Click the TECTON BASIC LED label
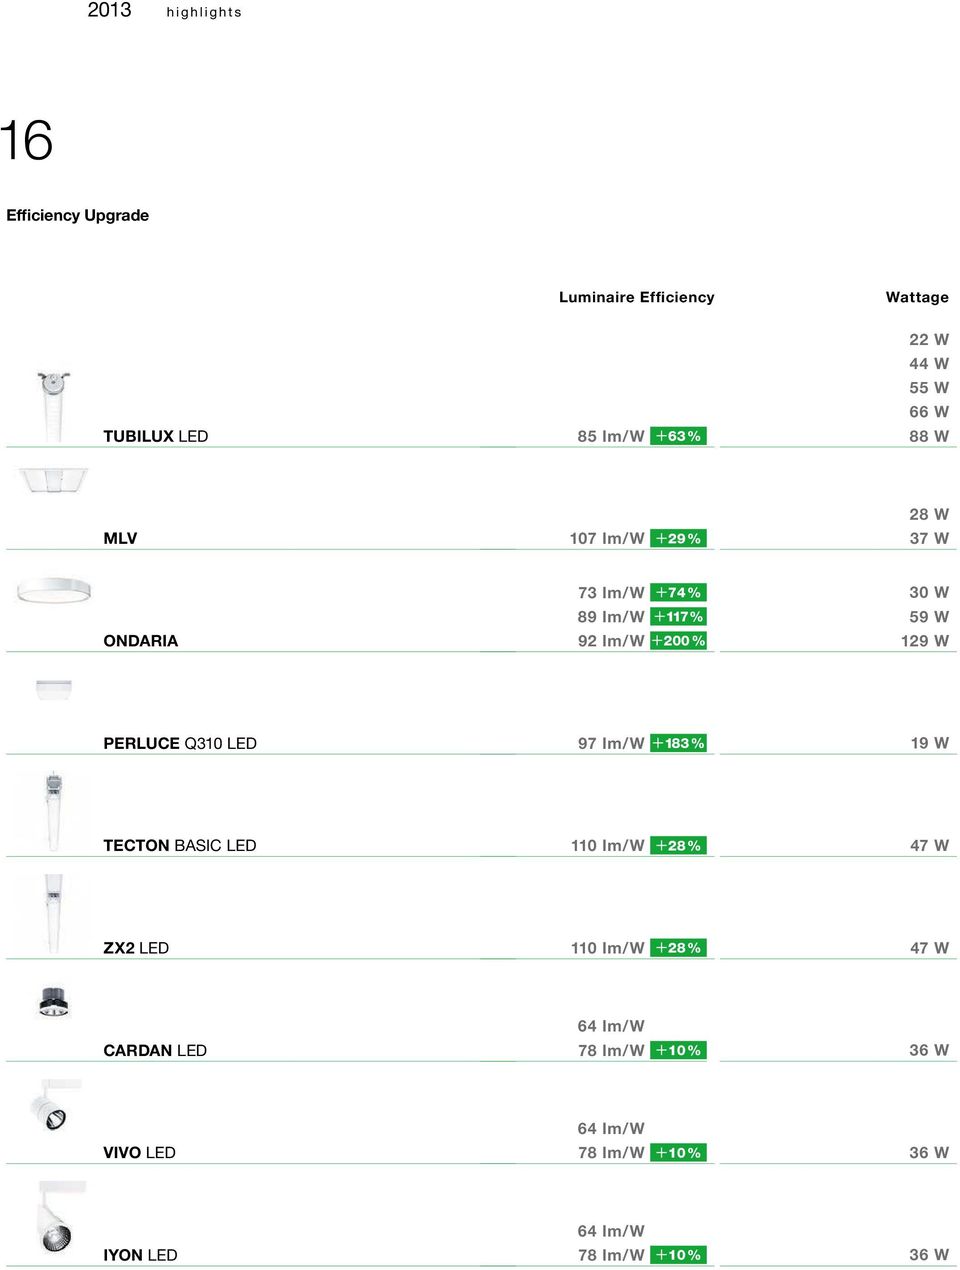Screen dimensions: 960x1270 point(180,846)
